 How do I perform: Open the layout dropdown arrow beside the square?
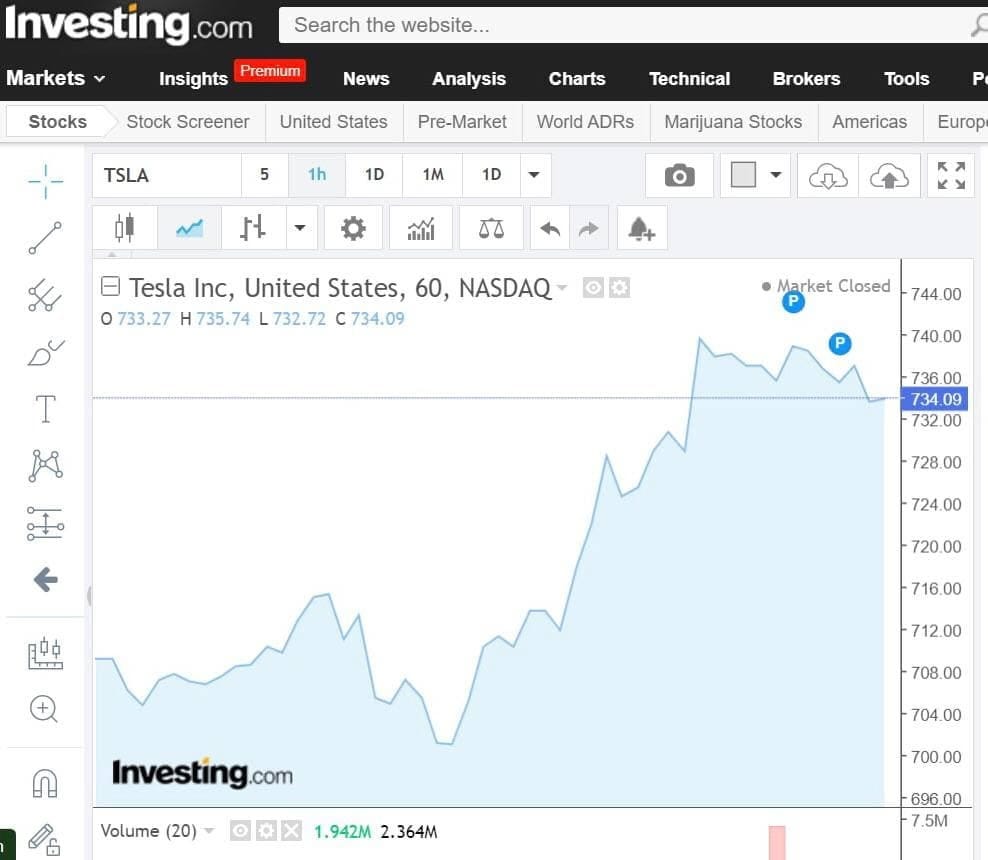[776, 175]
